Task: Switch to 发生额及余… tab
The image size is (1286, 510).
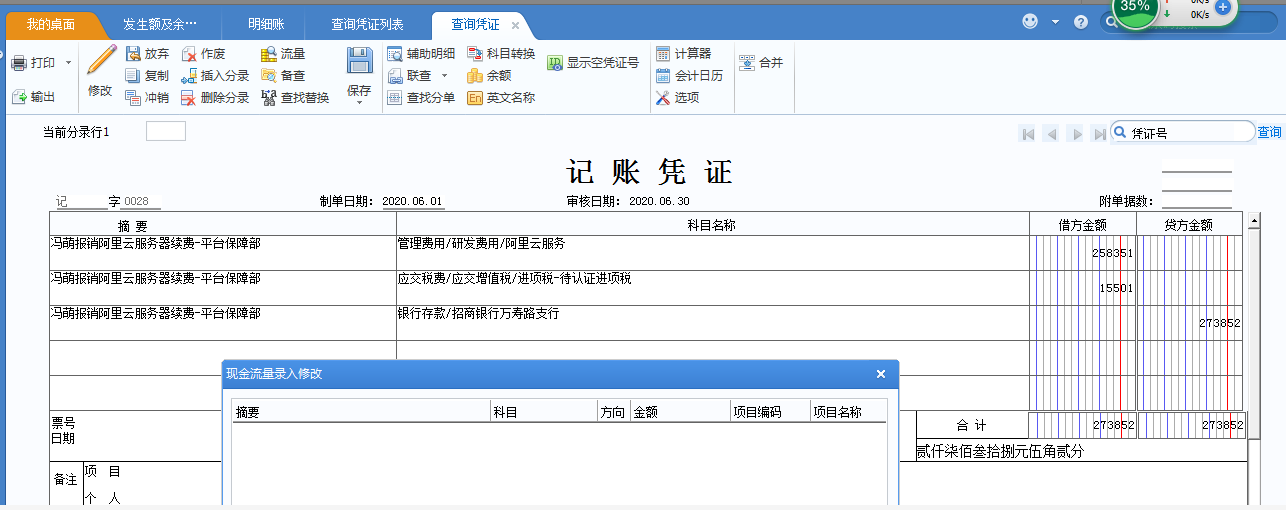Action: (160, 24)
